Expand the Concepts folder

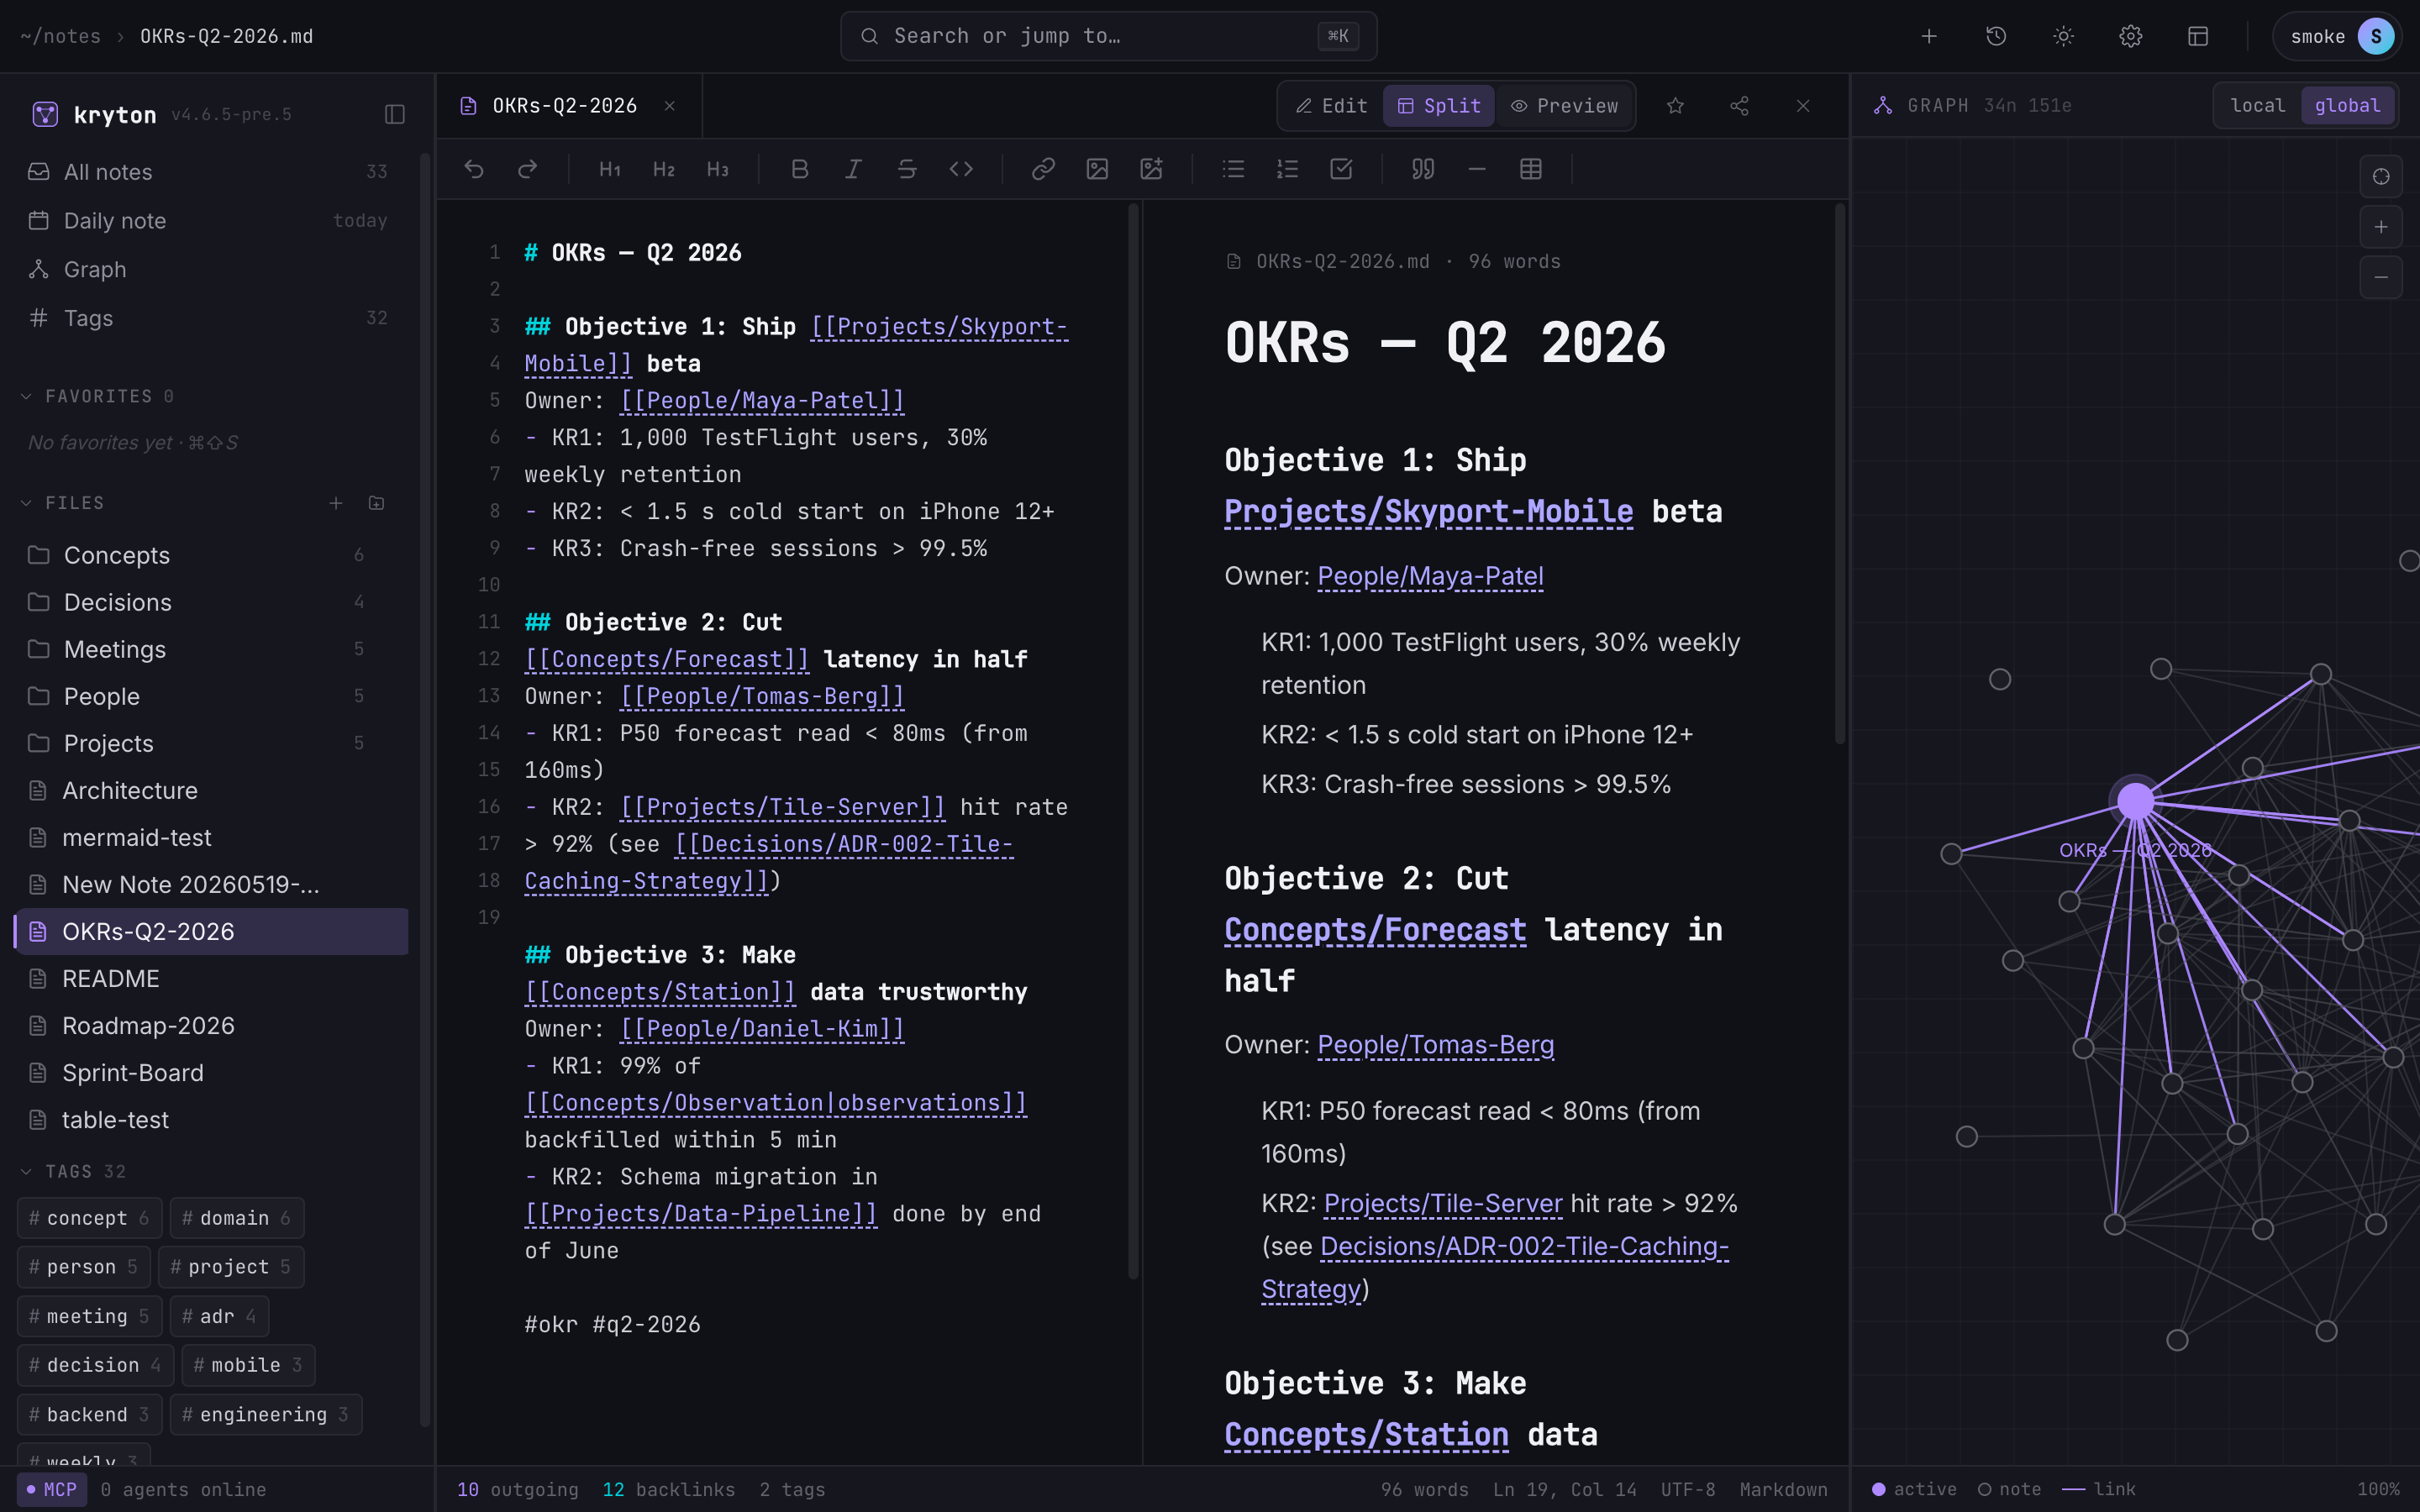(211, 555)
